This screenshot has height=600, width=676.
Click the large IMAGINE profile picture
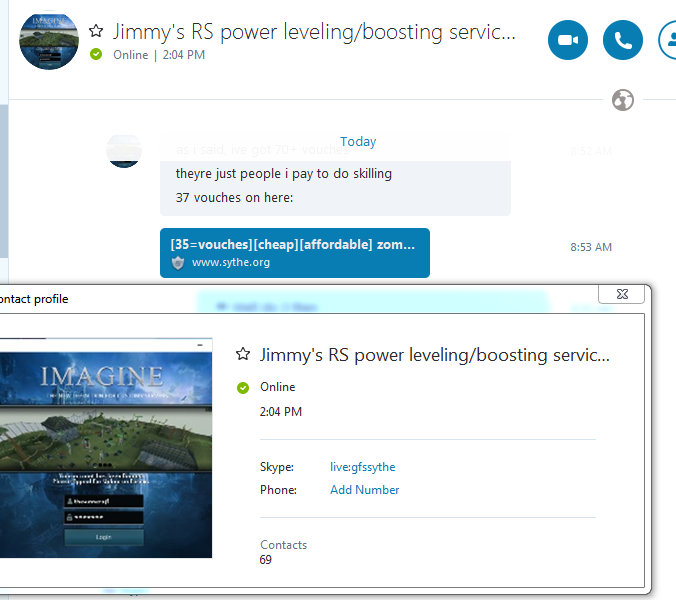[x=106, y=448]
